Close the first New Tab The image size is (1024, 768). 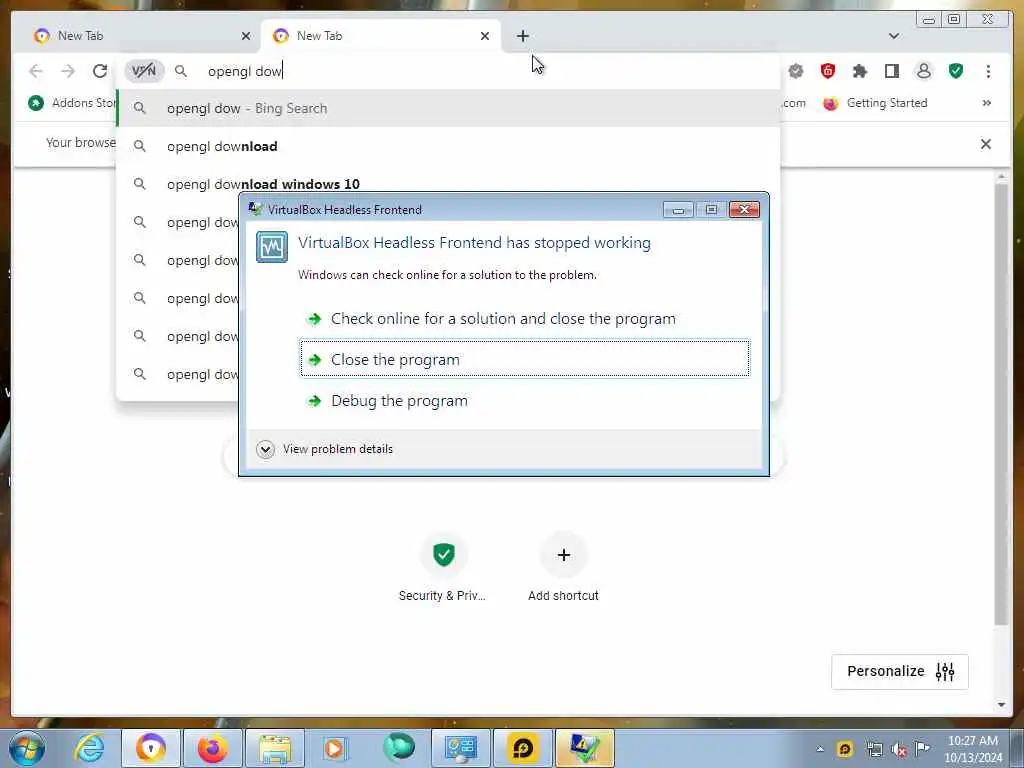246,36
